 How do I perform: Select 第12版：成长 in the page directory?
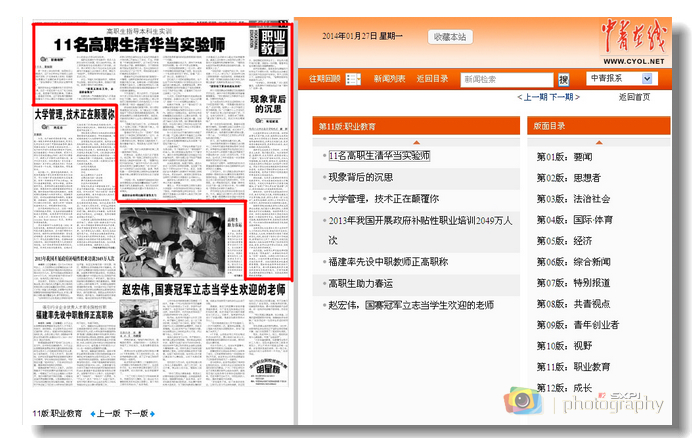(564, 388)
